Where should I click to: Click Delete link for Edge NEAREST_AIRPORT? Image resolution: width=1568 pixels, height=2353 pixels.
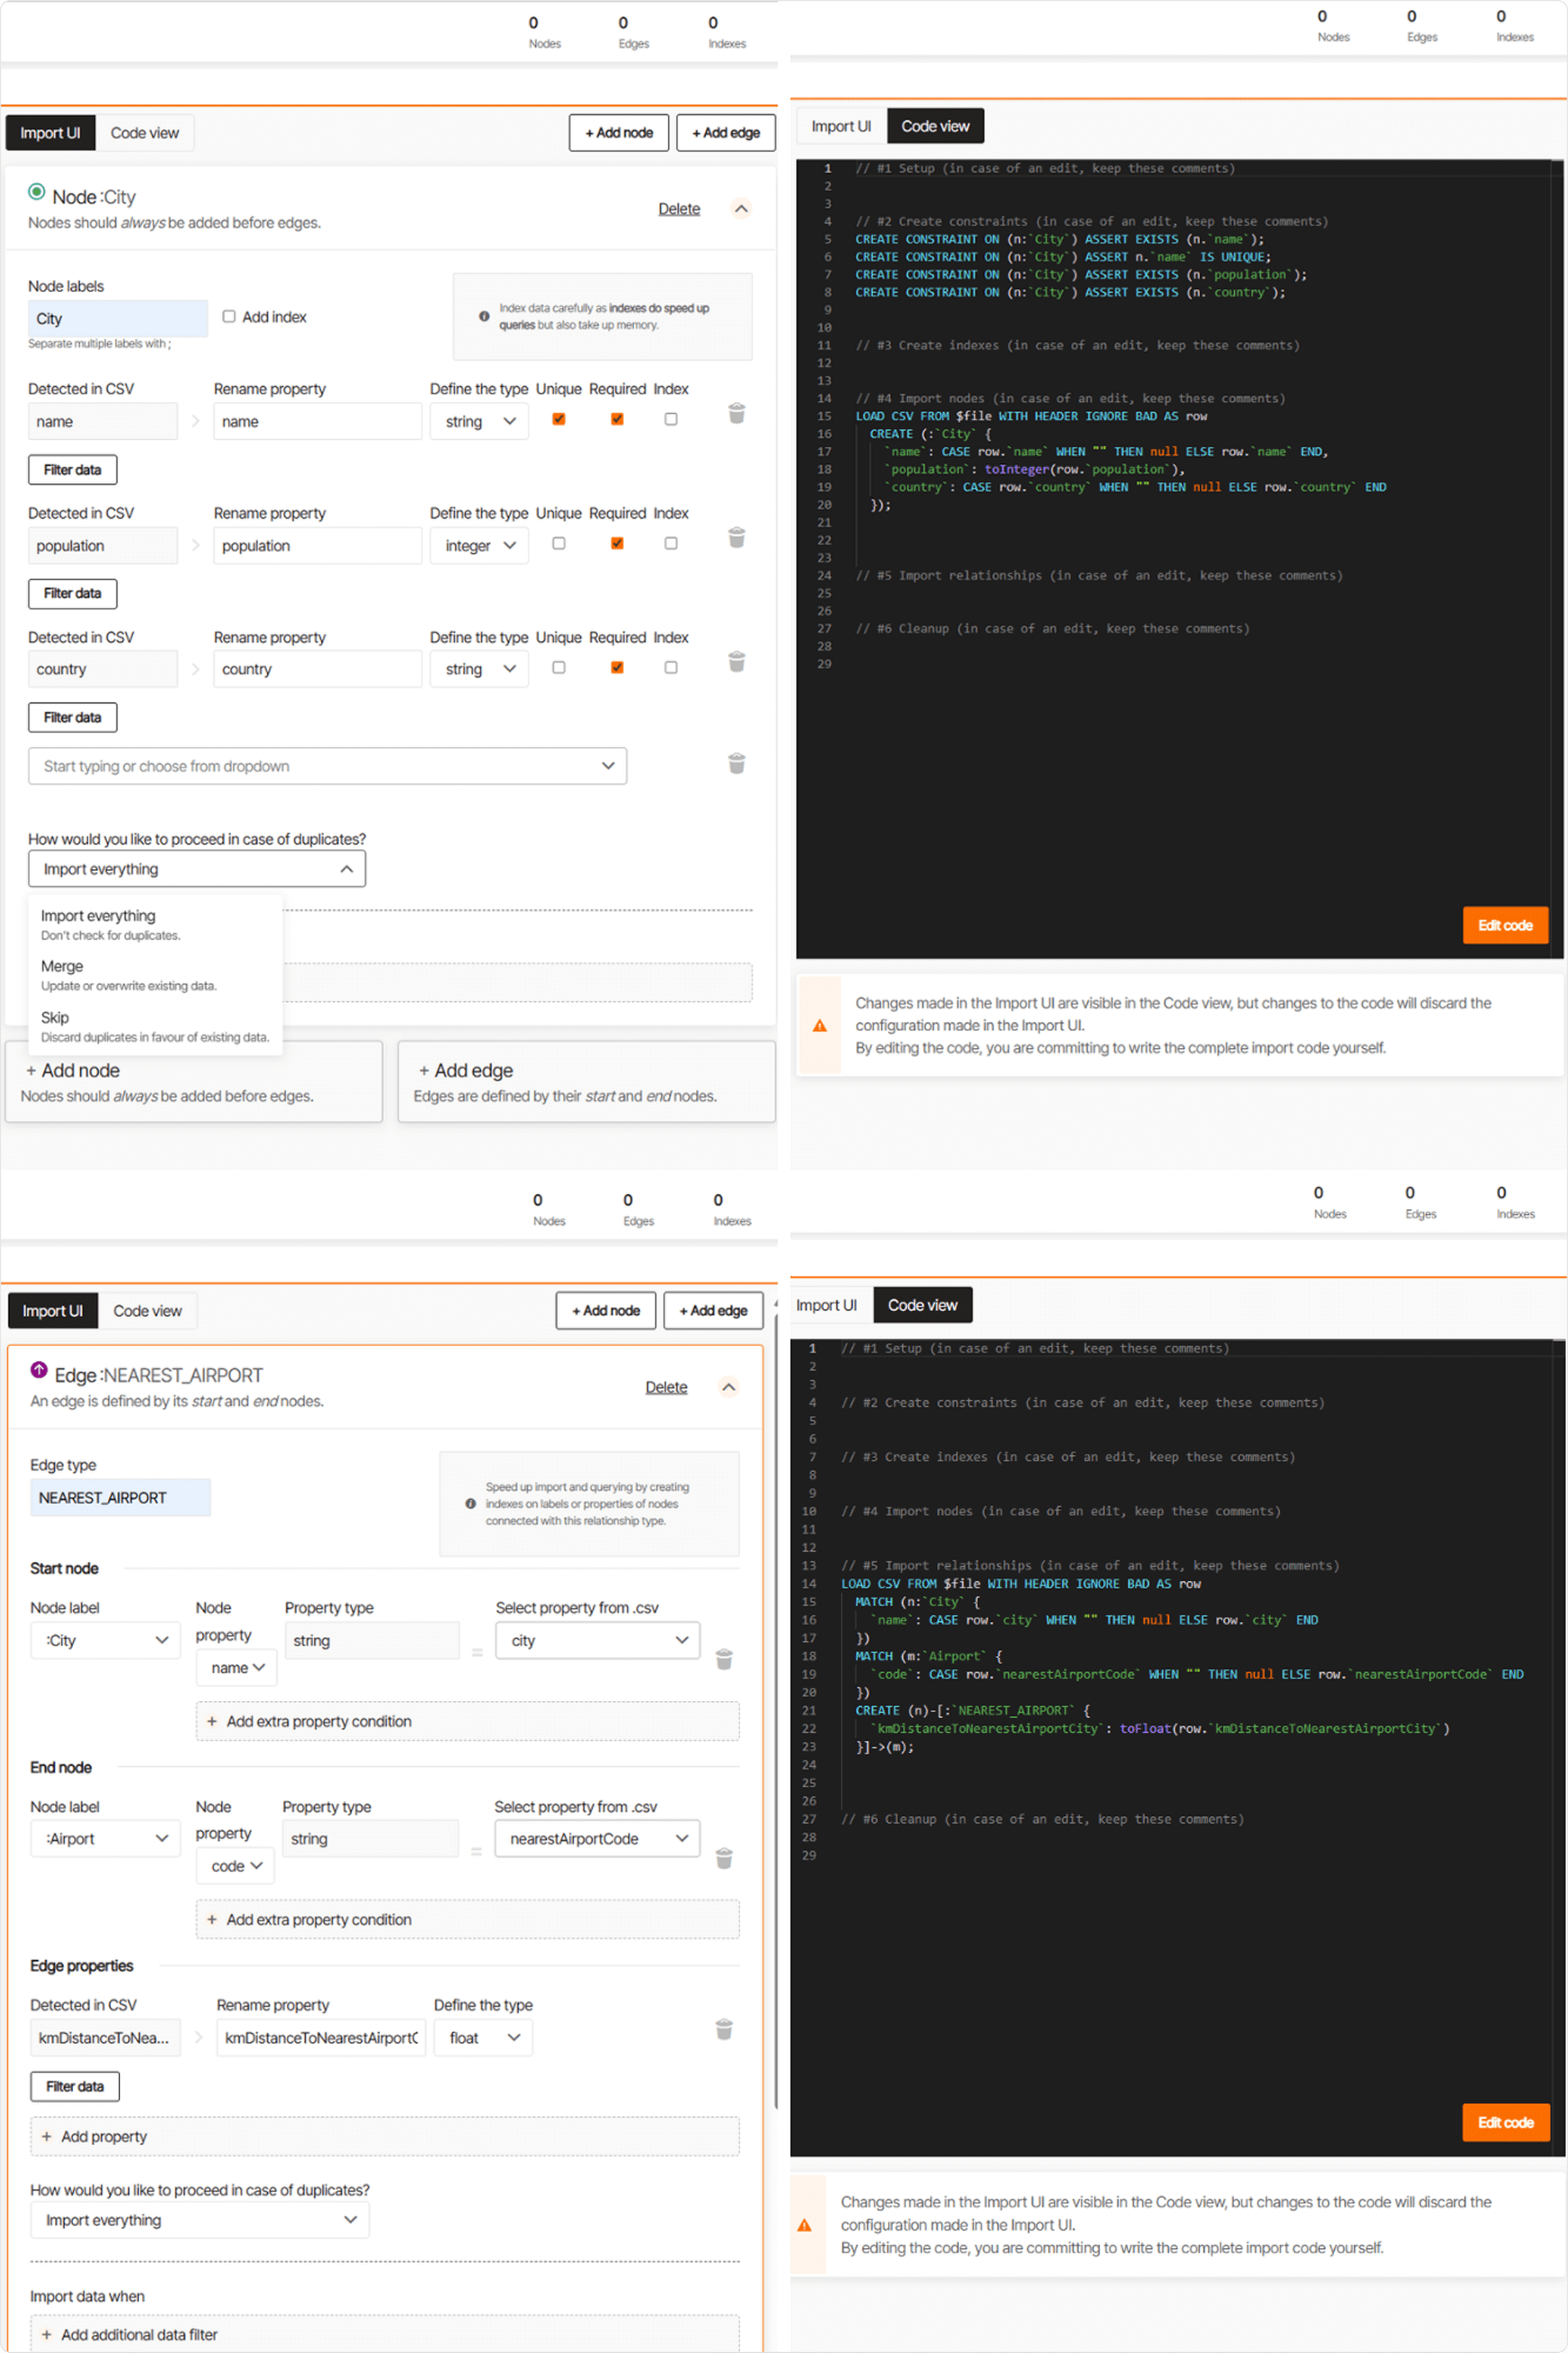click(666, 1387)
